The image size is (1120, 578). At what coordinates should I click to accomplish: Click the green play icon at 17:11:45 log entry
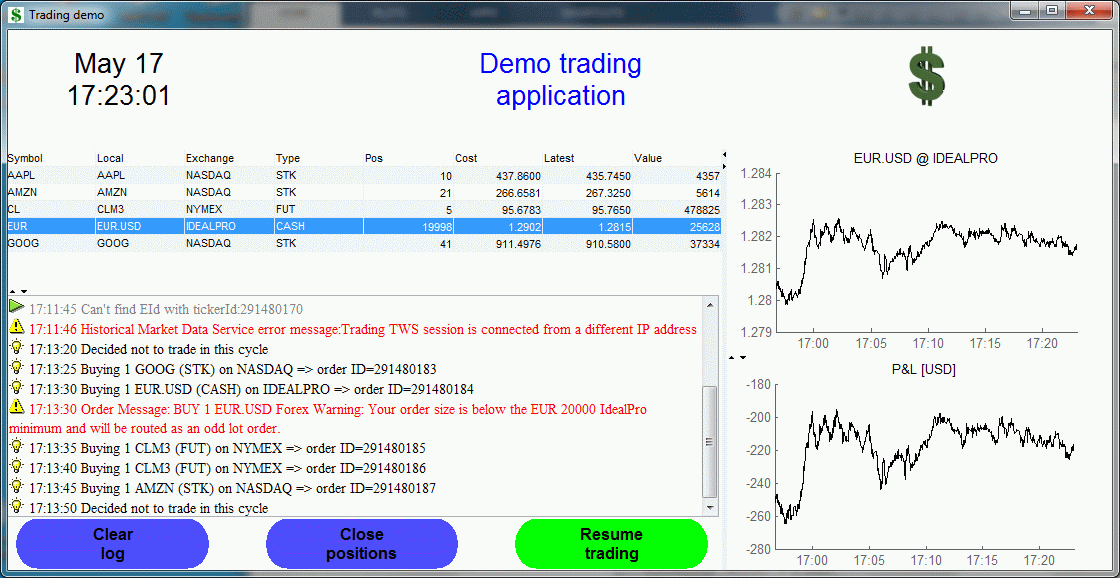(16, 307)
